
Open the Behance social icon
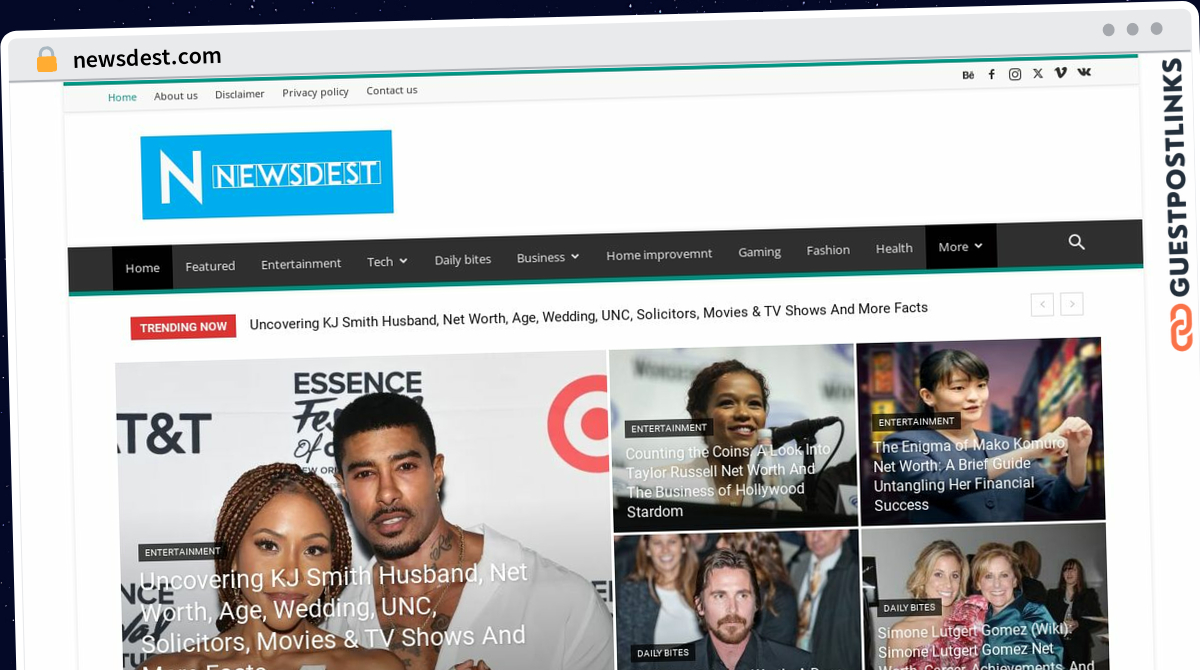968,75
